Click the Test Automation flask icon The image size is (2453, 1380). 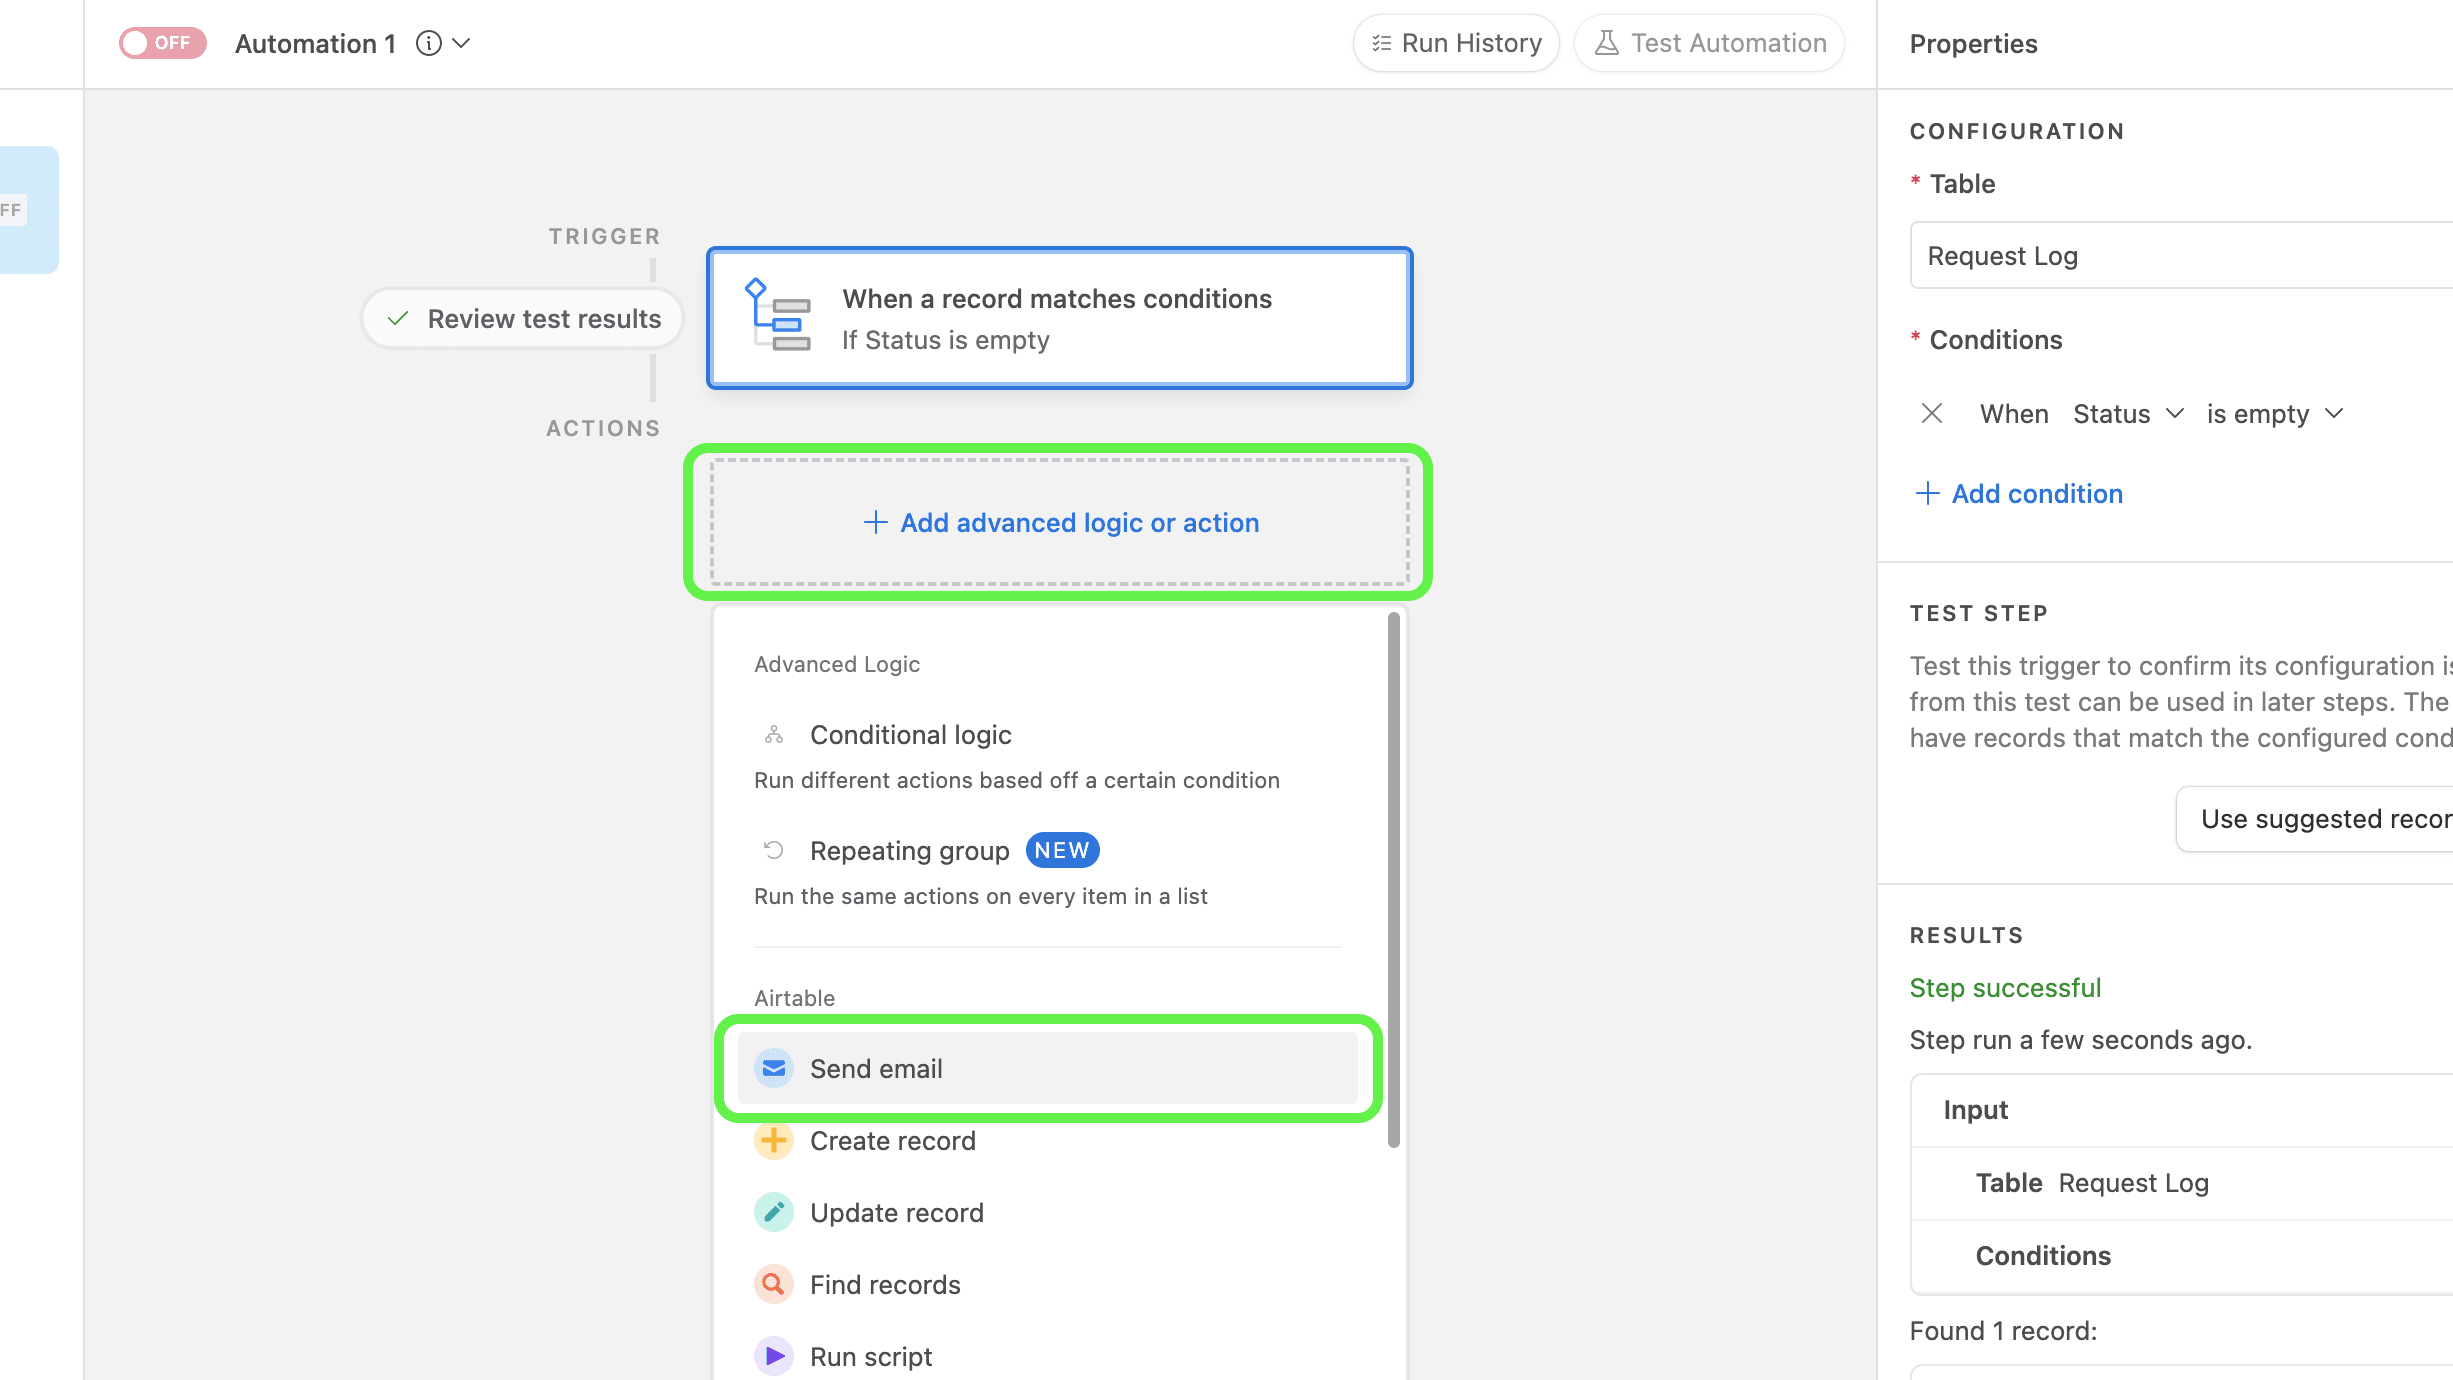(x=1606, y=43)
